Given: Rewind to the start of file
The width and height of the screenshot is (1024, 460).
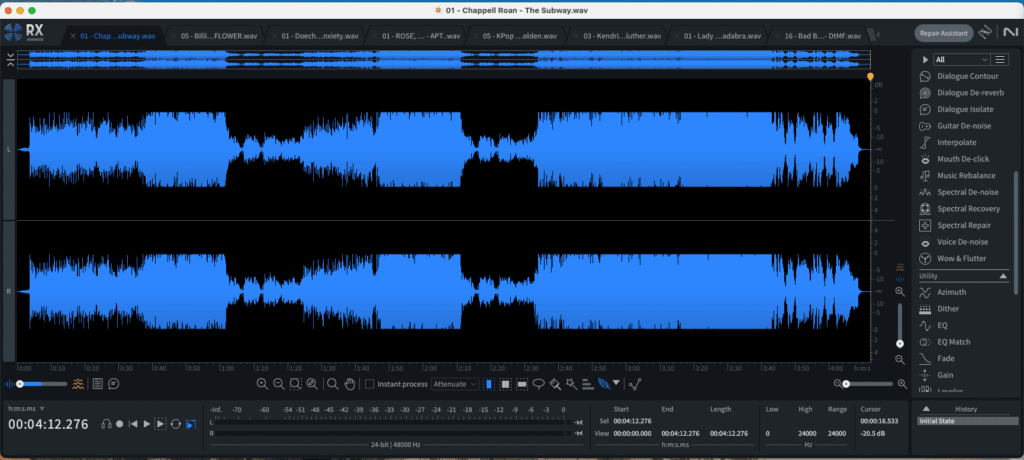Looking at the screenshot, I should (133, 424).
